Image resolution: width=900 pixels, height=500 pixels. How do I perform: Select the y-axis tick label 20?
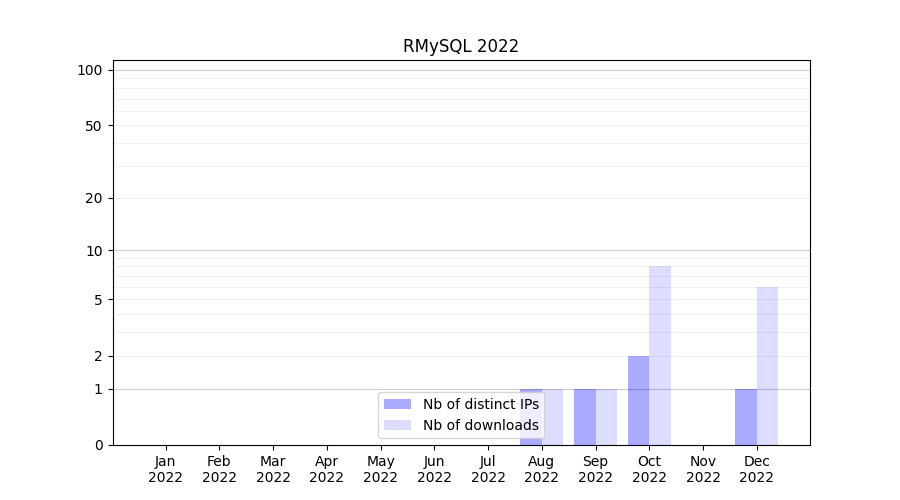point(94,198)
